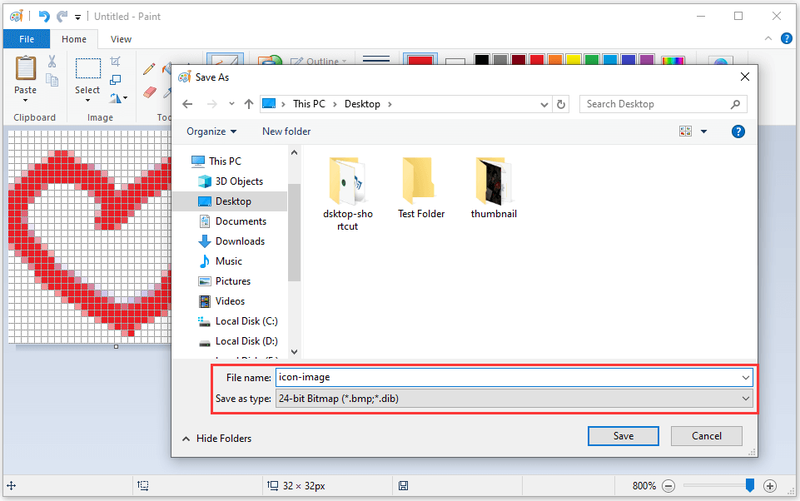Click This PC in address breadcrumb
This screenshot has width=800, height=501.
tap(309, 104)
